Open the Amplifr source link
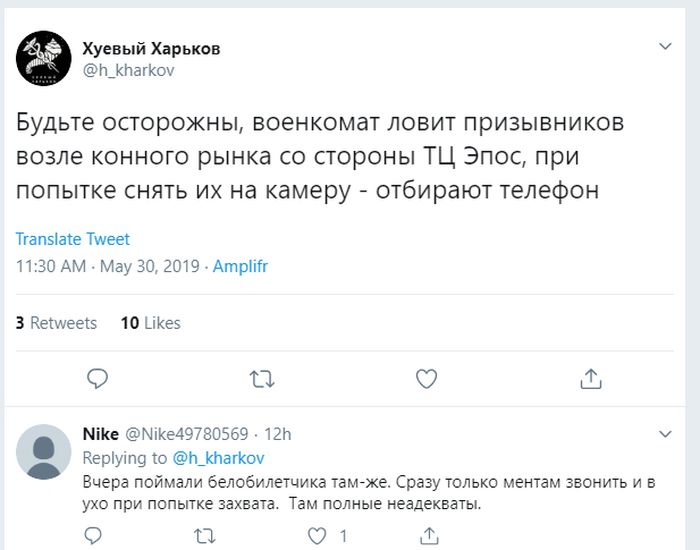This screenshot has height=550, width=700. pos(242,267)
